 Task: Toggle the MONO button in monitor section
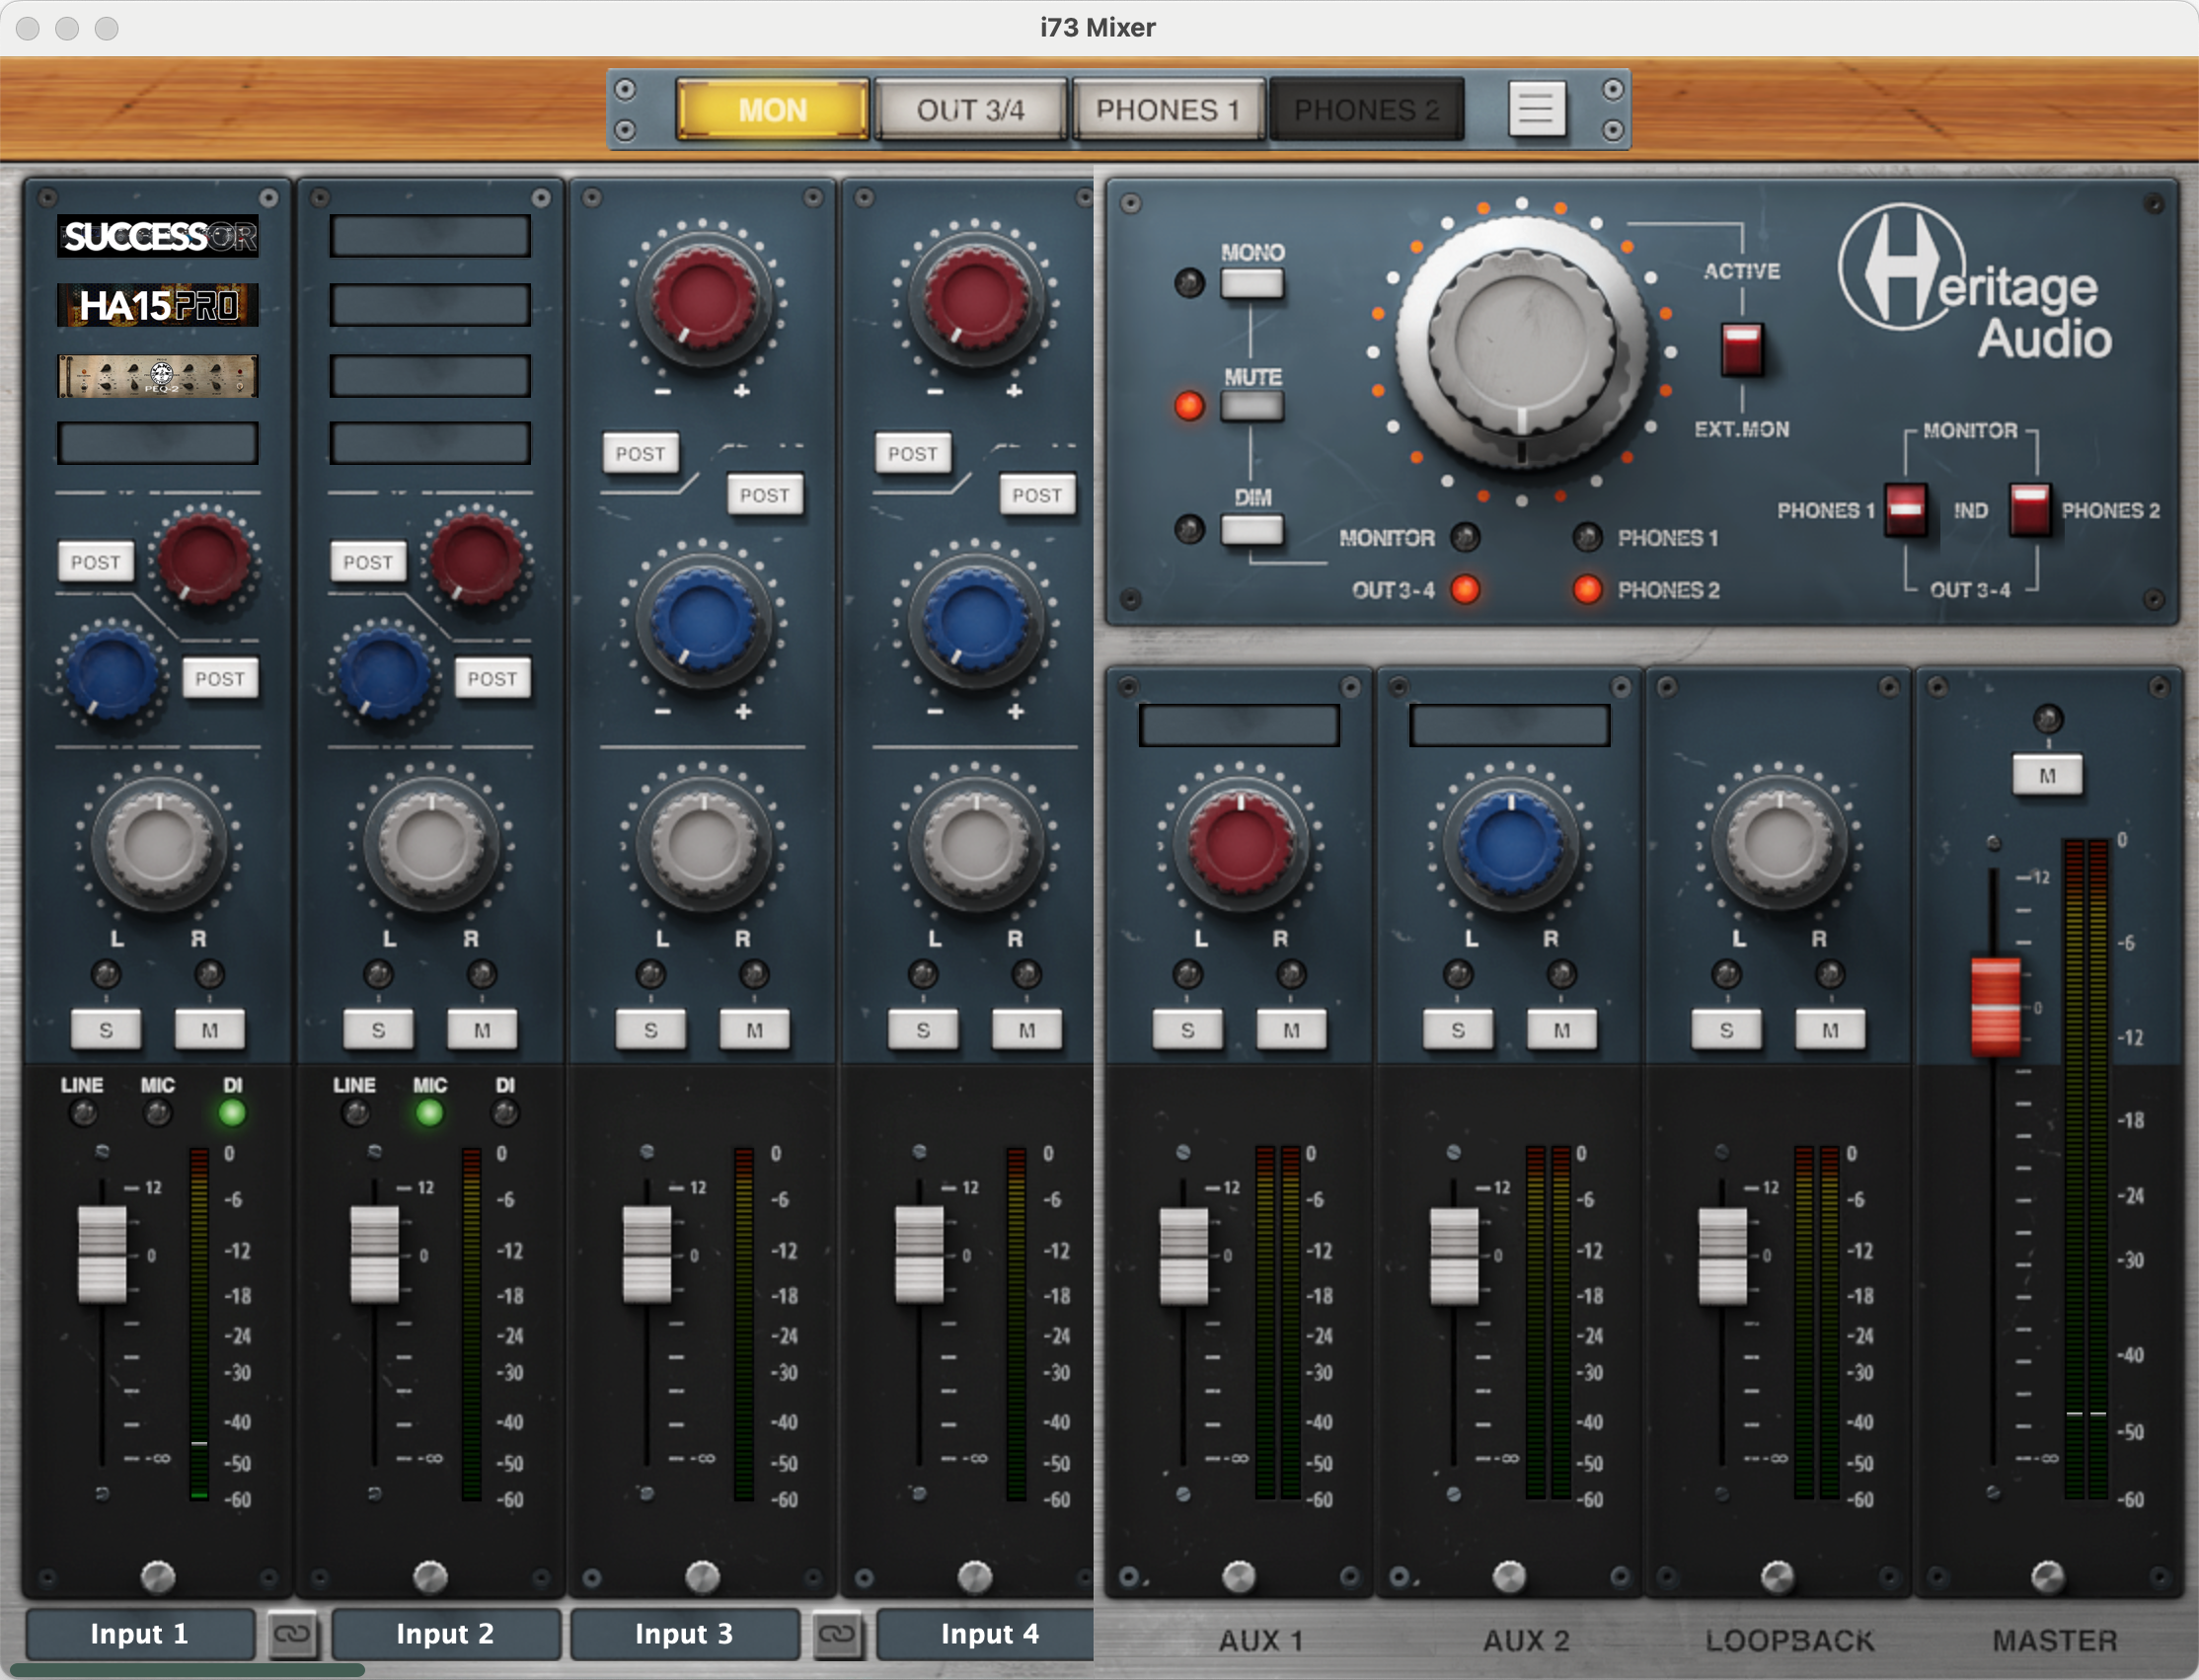(x=1252, y=284)
